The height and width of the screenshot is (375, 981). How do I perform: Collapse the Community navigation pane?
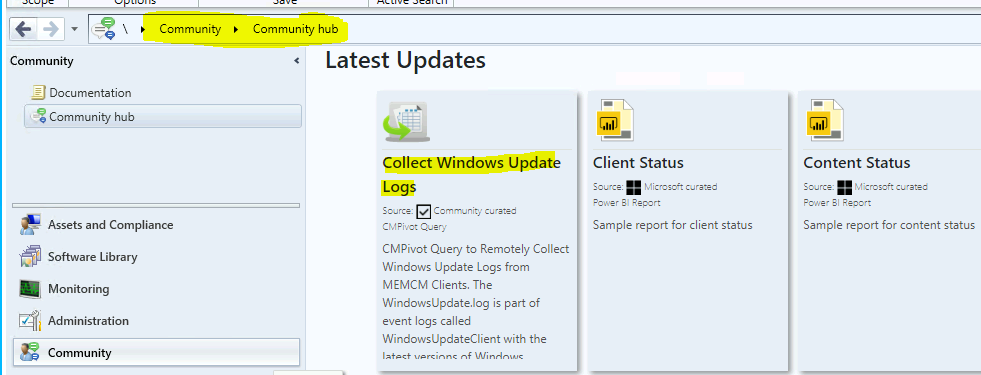[297, 61]
